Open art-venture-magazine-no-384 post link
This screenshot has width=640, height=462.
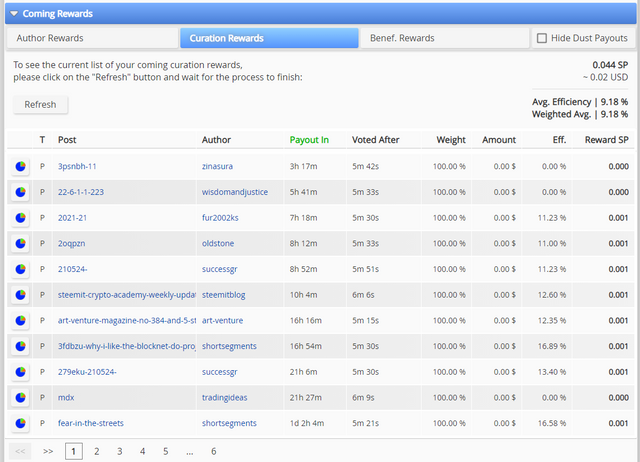[x=127, y=320]
